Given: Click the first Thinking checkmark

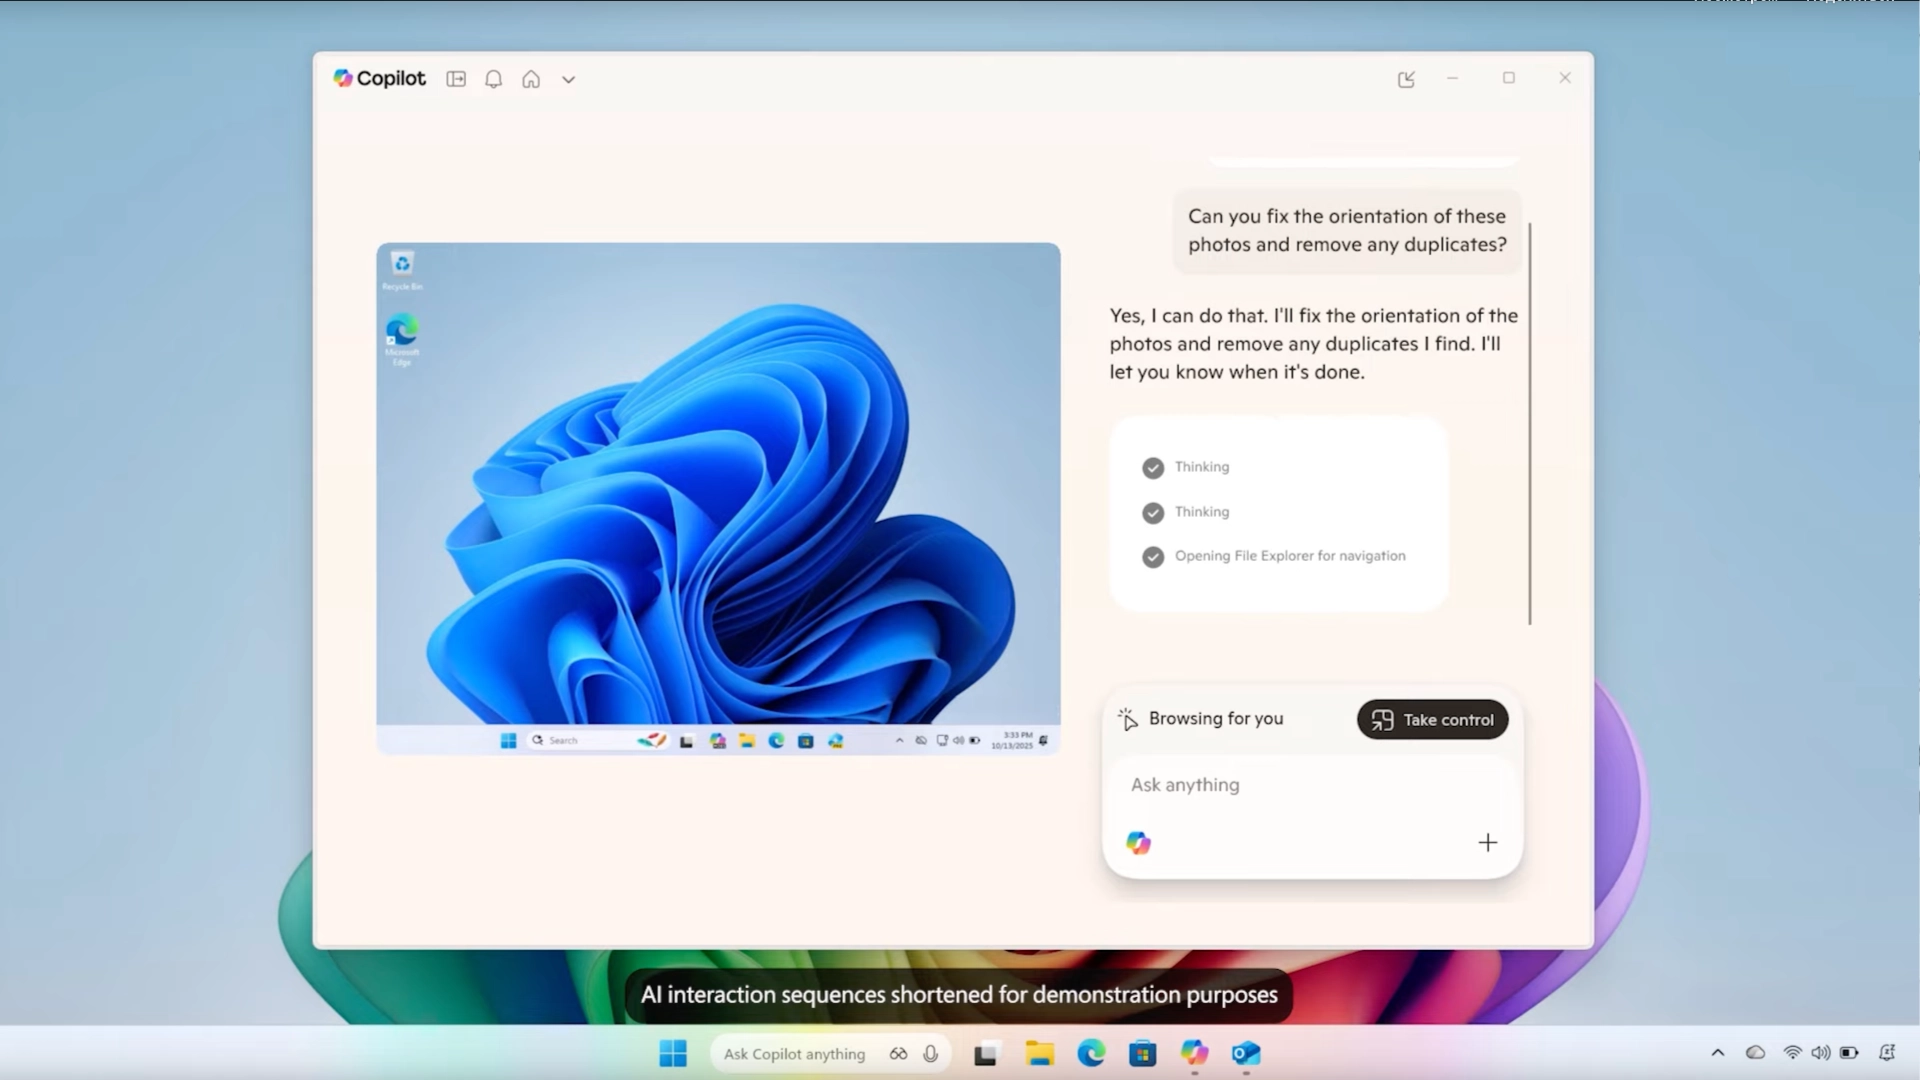Looking at the screenshot, I should [x=1153, y=468].
